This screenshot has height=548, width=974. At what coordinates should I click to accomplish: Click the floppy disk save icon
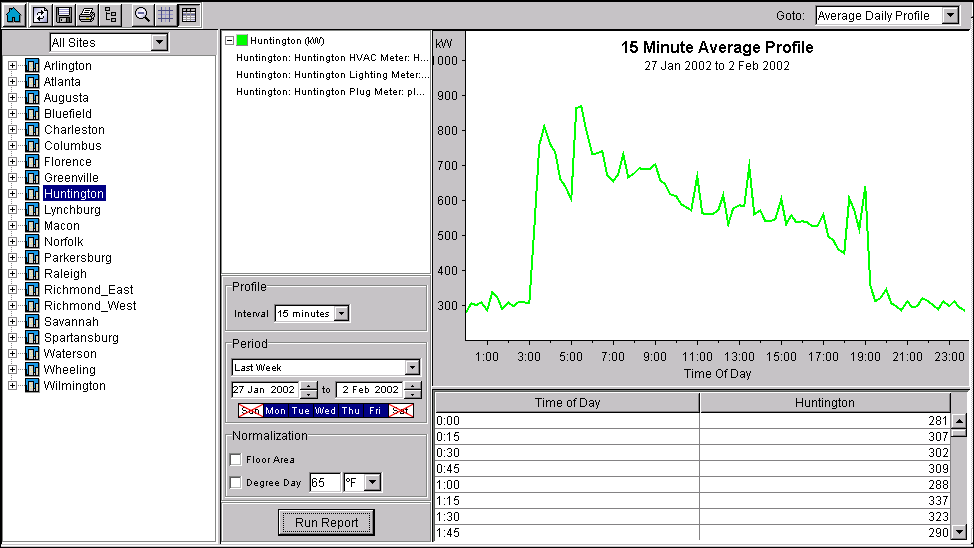pos(64,15)
